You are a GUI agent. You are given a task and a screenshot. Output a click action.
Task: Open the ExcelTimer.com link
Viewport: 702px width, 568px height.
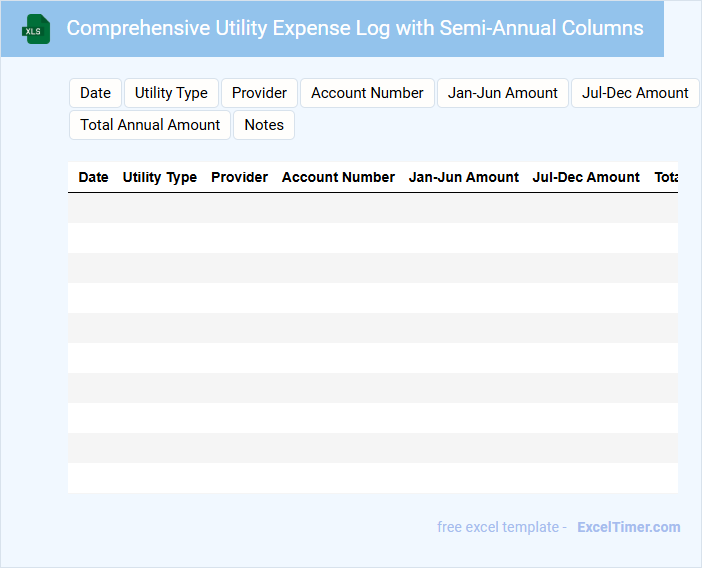click(628, 527)
